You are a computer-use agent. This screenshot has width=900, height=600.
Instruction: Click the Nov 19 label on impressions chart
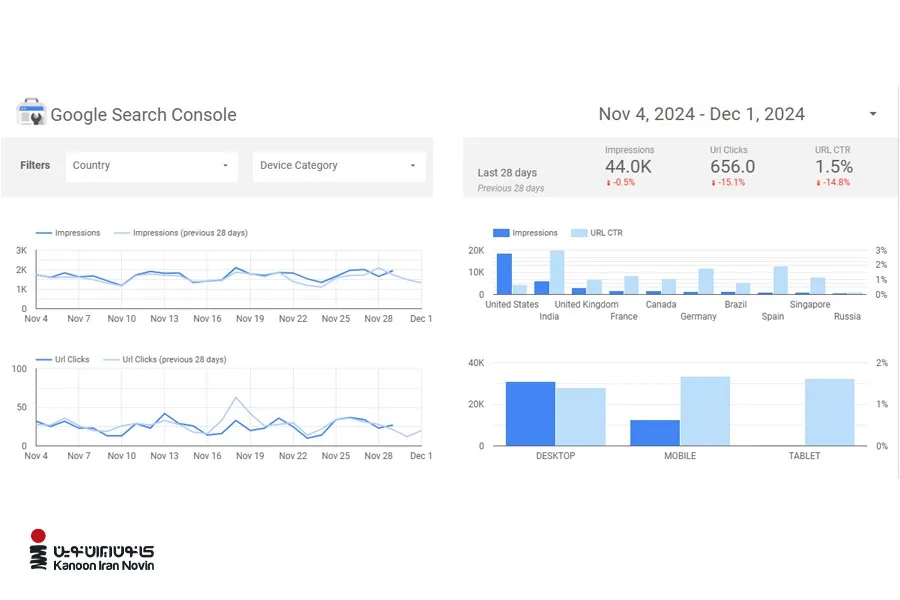[x=250, y=319]
